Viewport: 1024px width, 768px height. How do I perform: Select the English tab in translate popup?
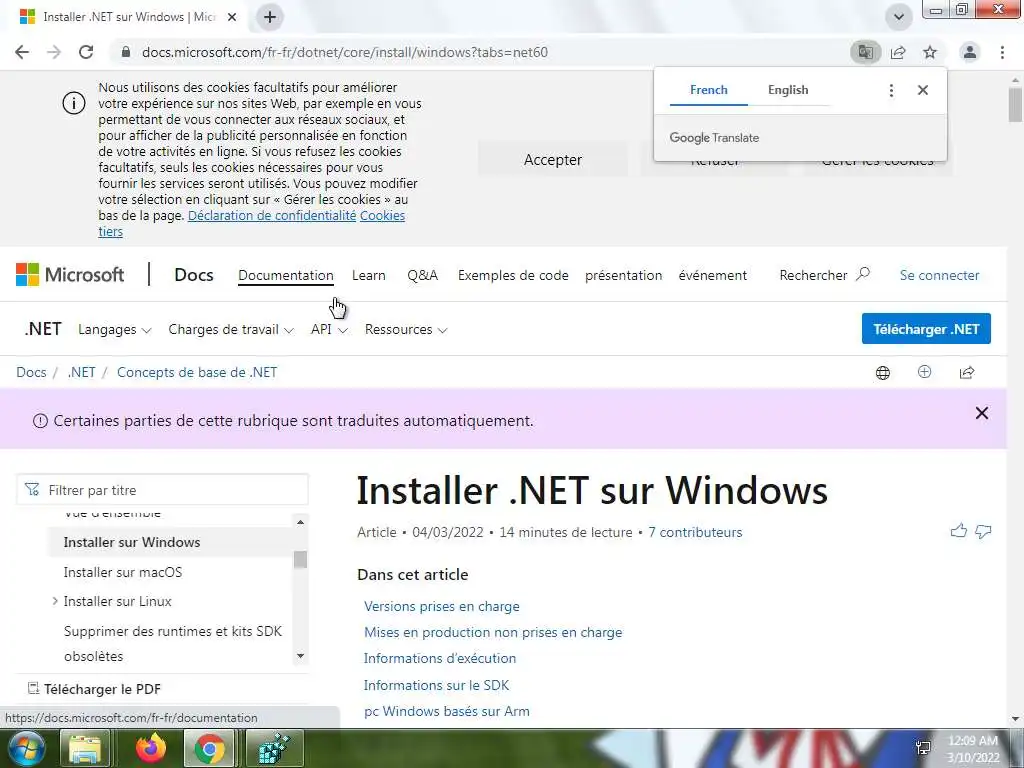788,90
